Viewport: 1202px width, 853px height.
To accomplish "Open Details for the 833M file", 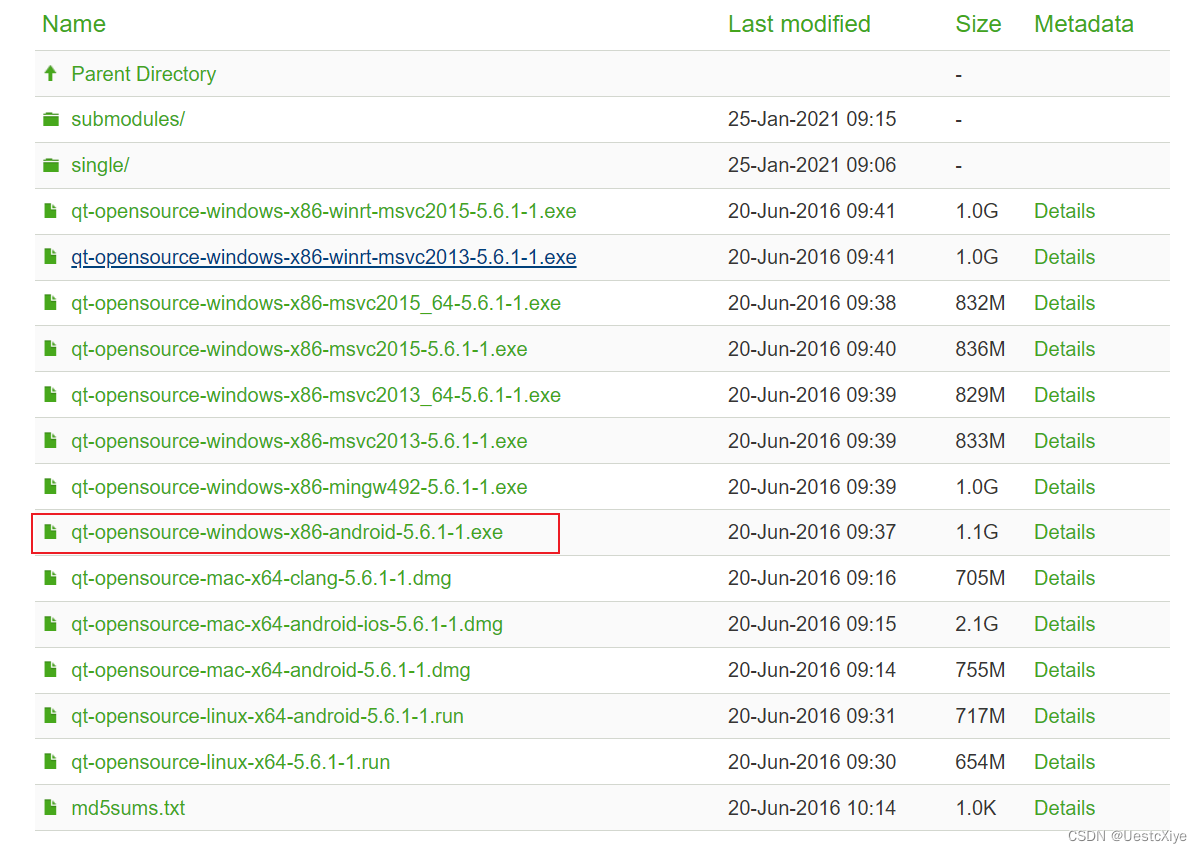I will click(1064, 441).
